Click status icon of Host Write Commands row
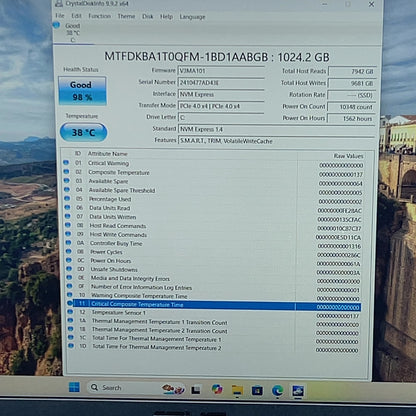 [68, 234]
